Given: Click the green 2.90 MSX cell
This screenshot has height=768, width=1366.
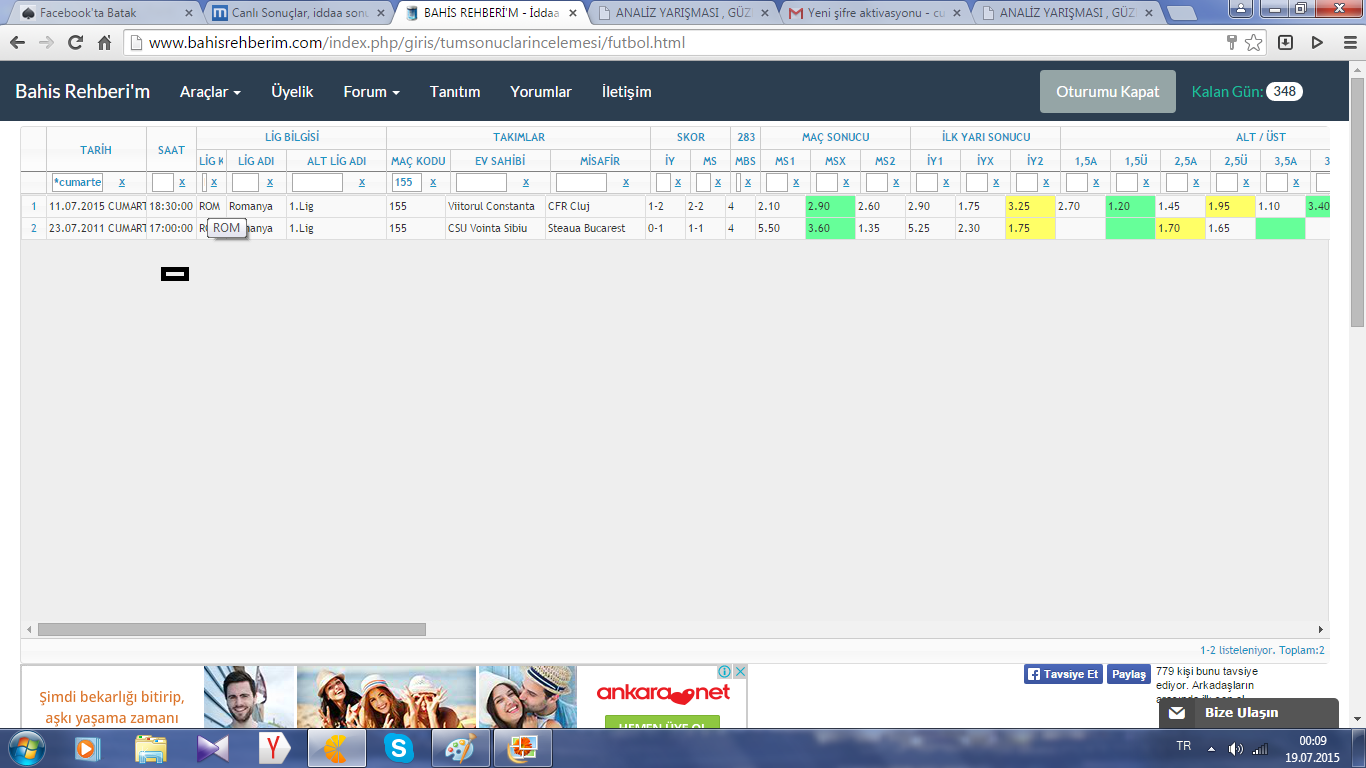Looking at the screenshot, I should (x=830, y=207).
